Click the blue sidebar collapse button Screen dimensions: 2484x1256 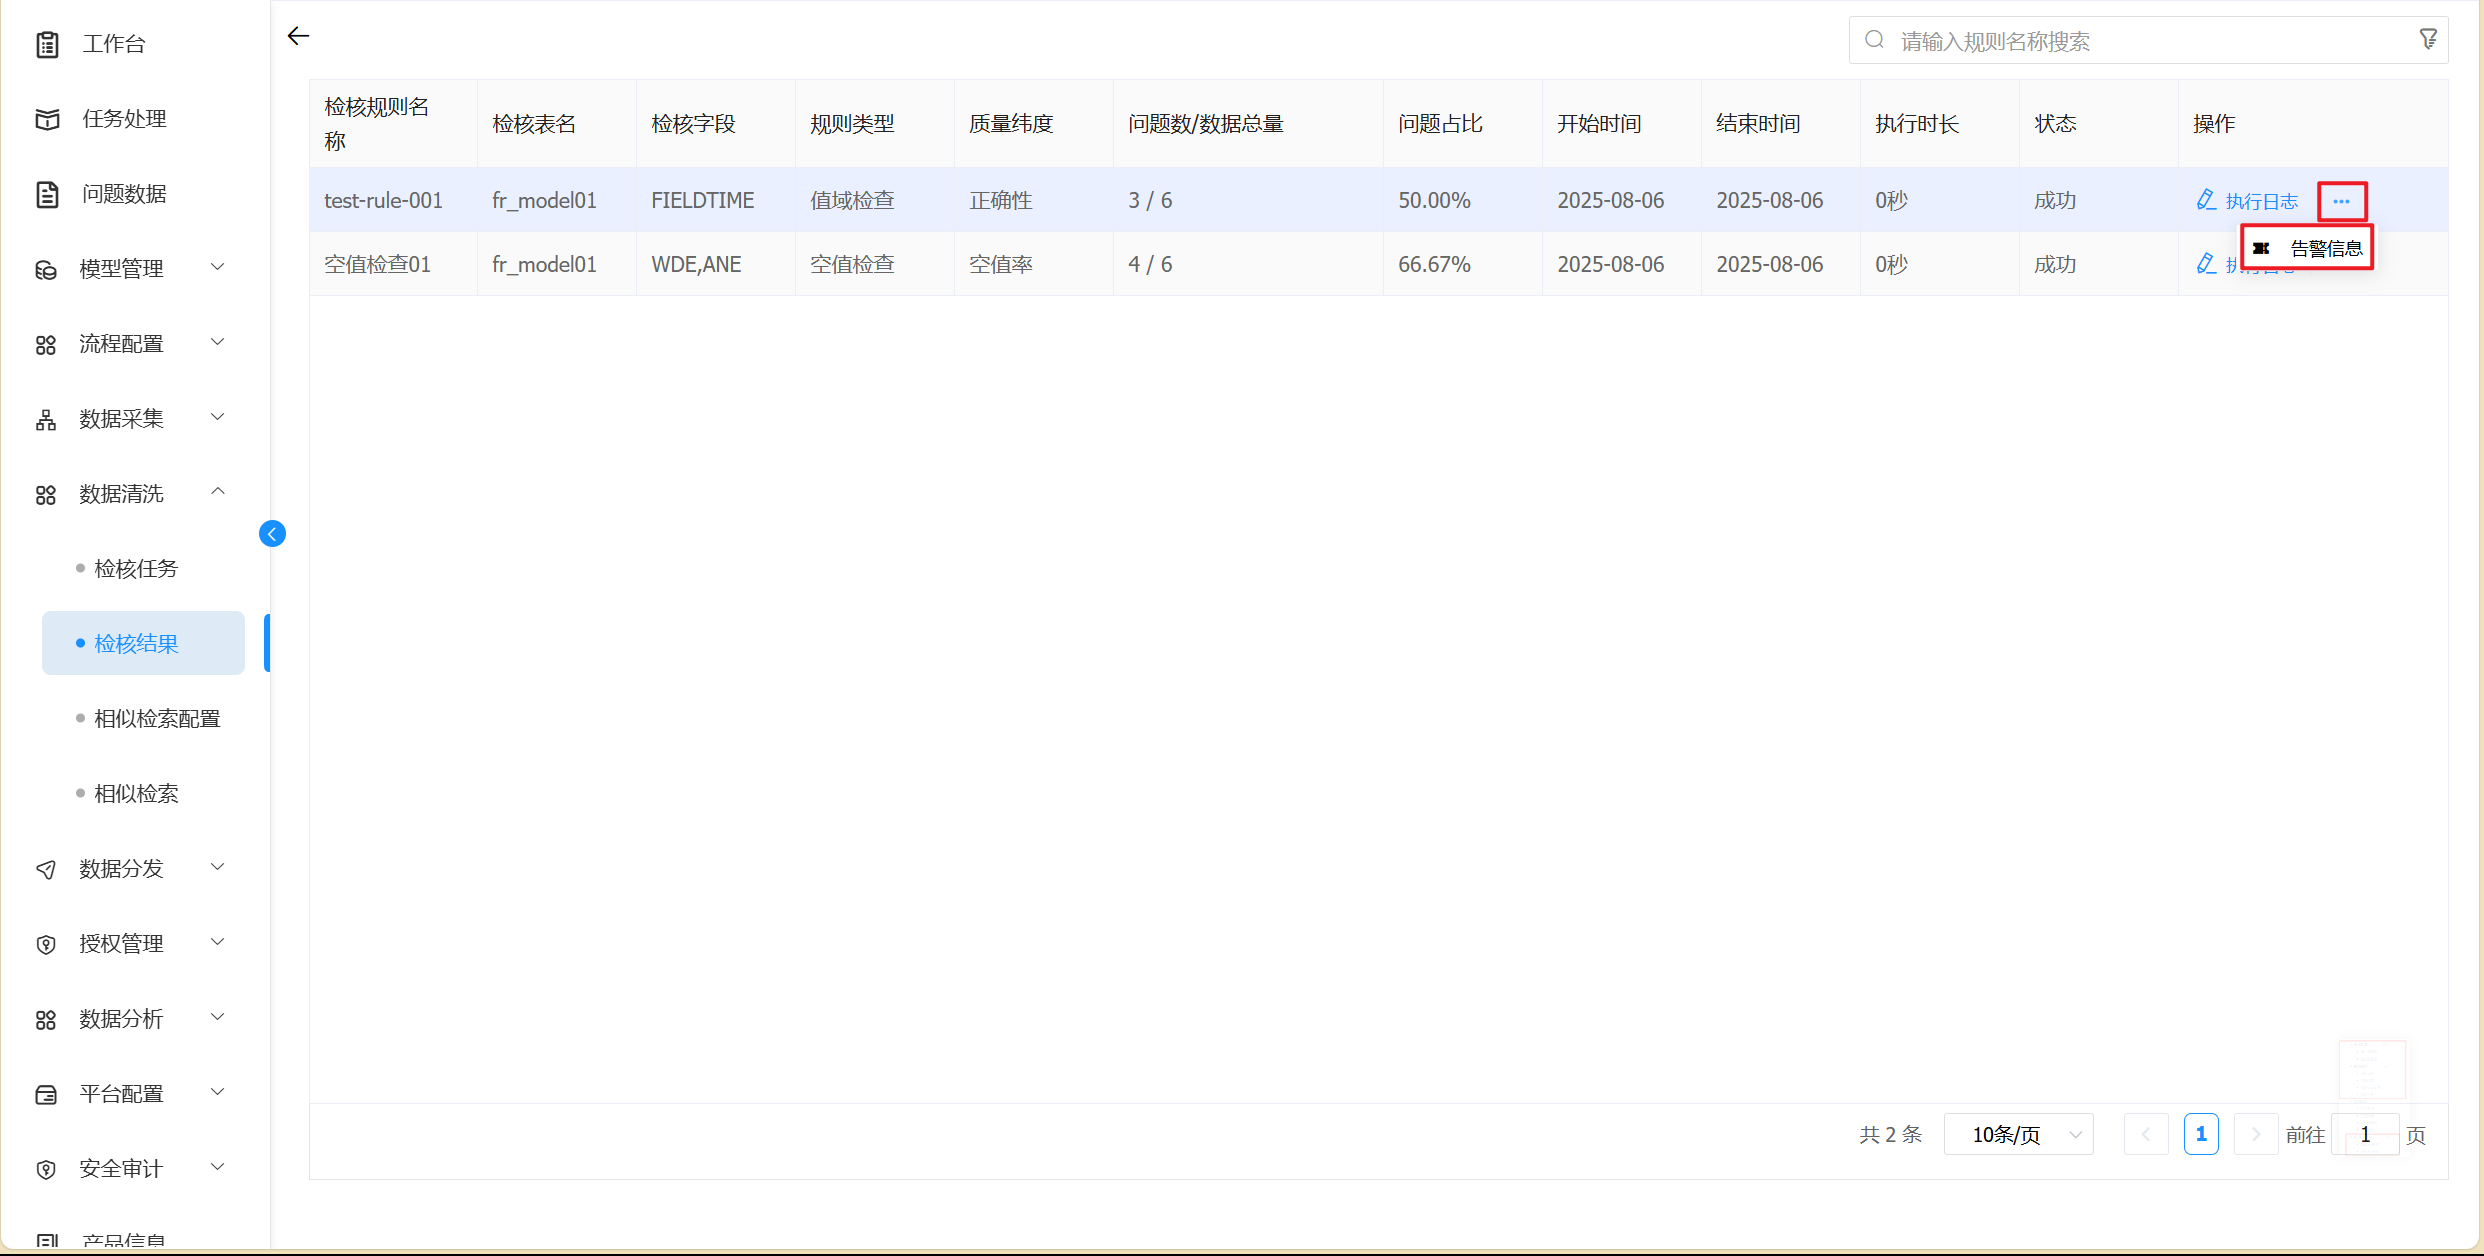point(272,534)
